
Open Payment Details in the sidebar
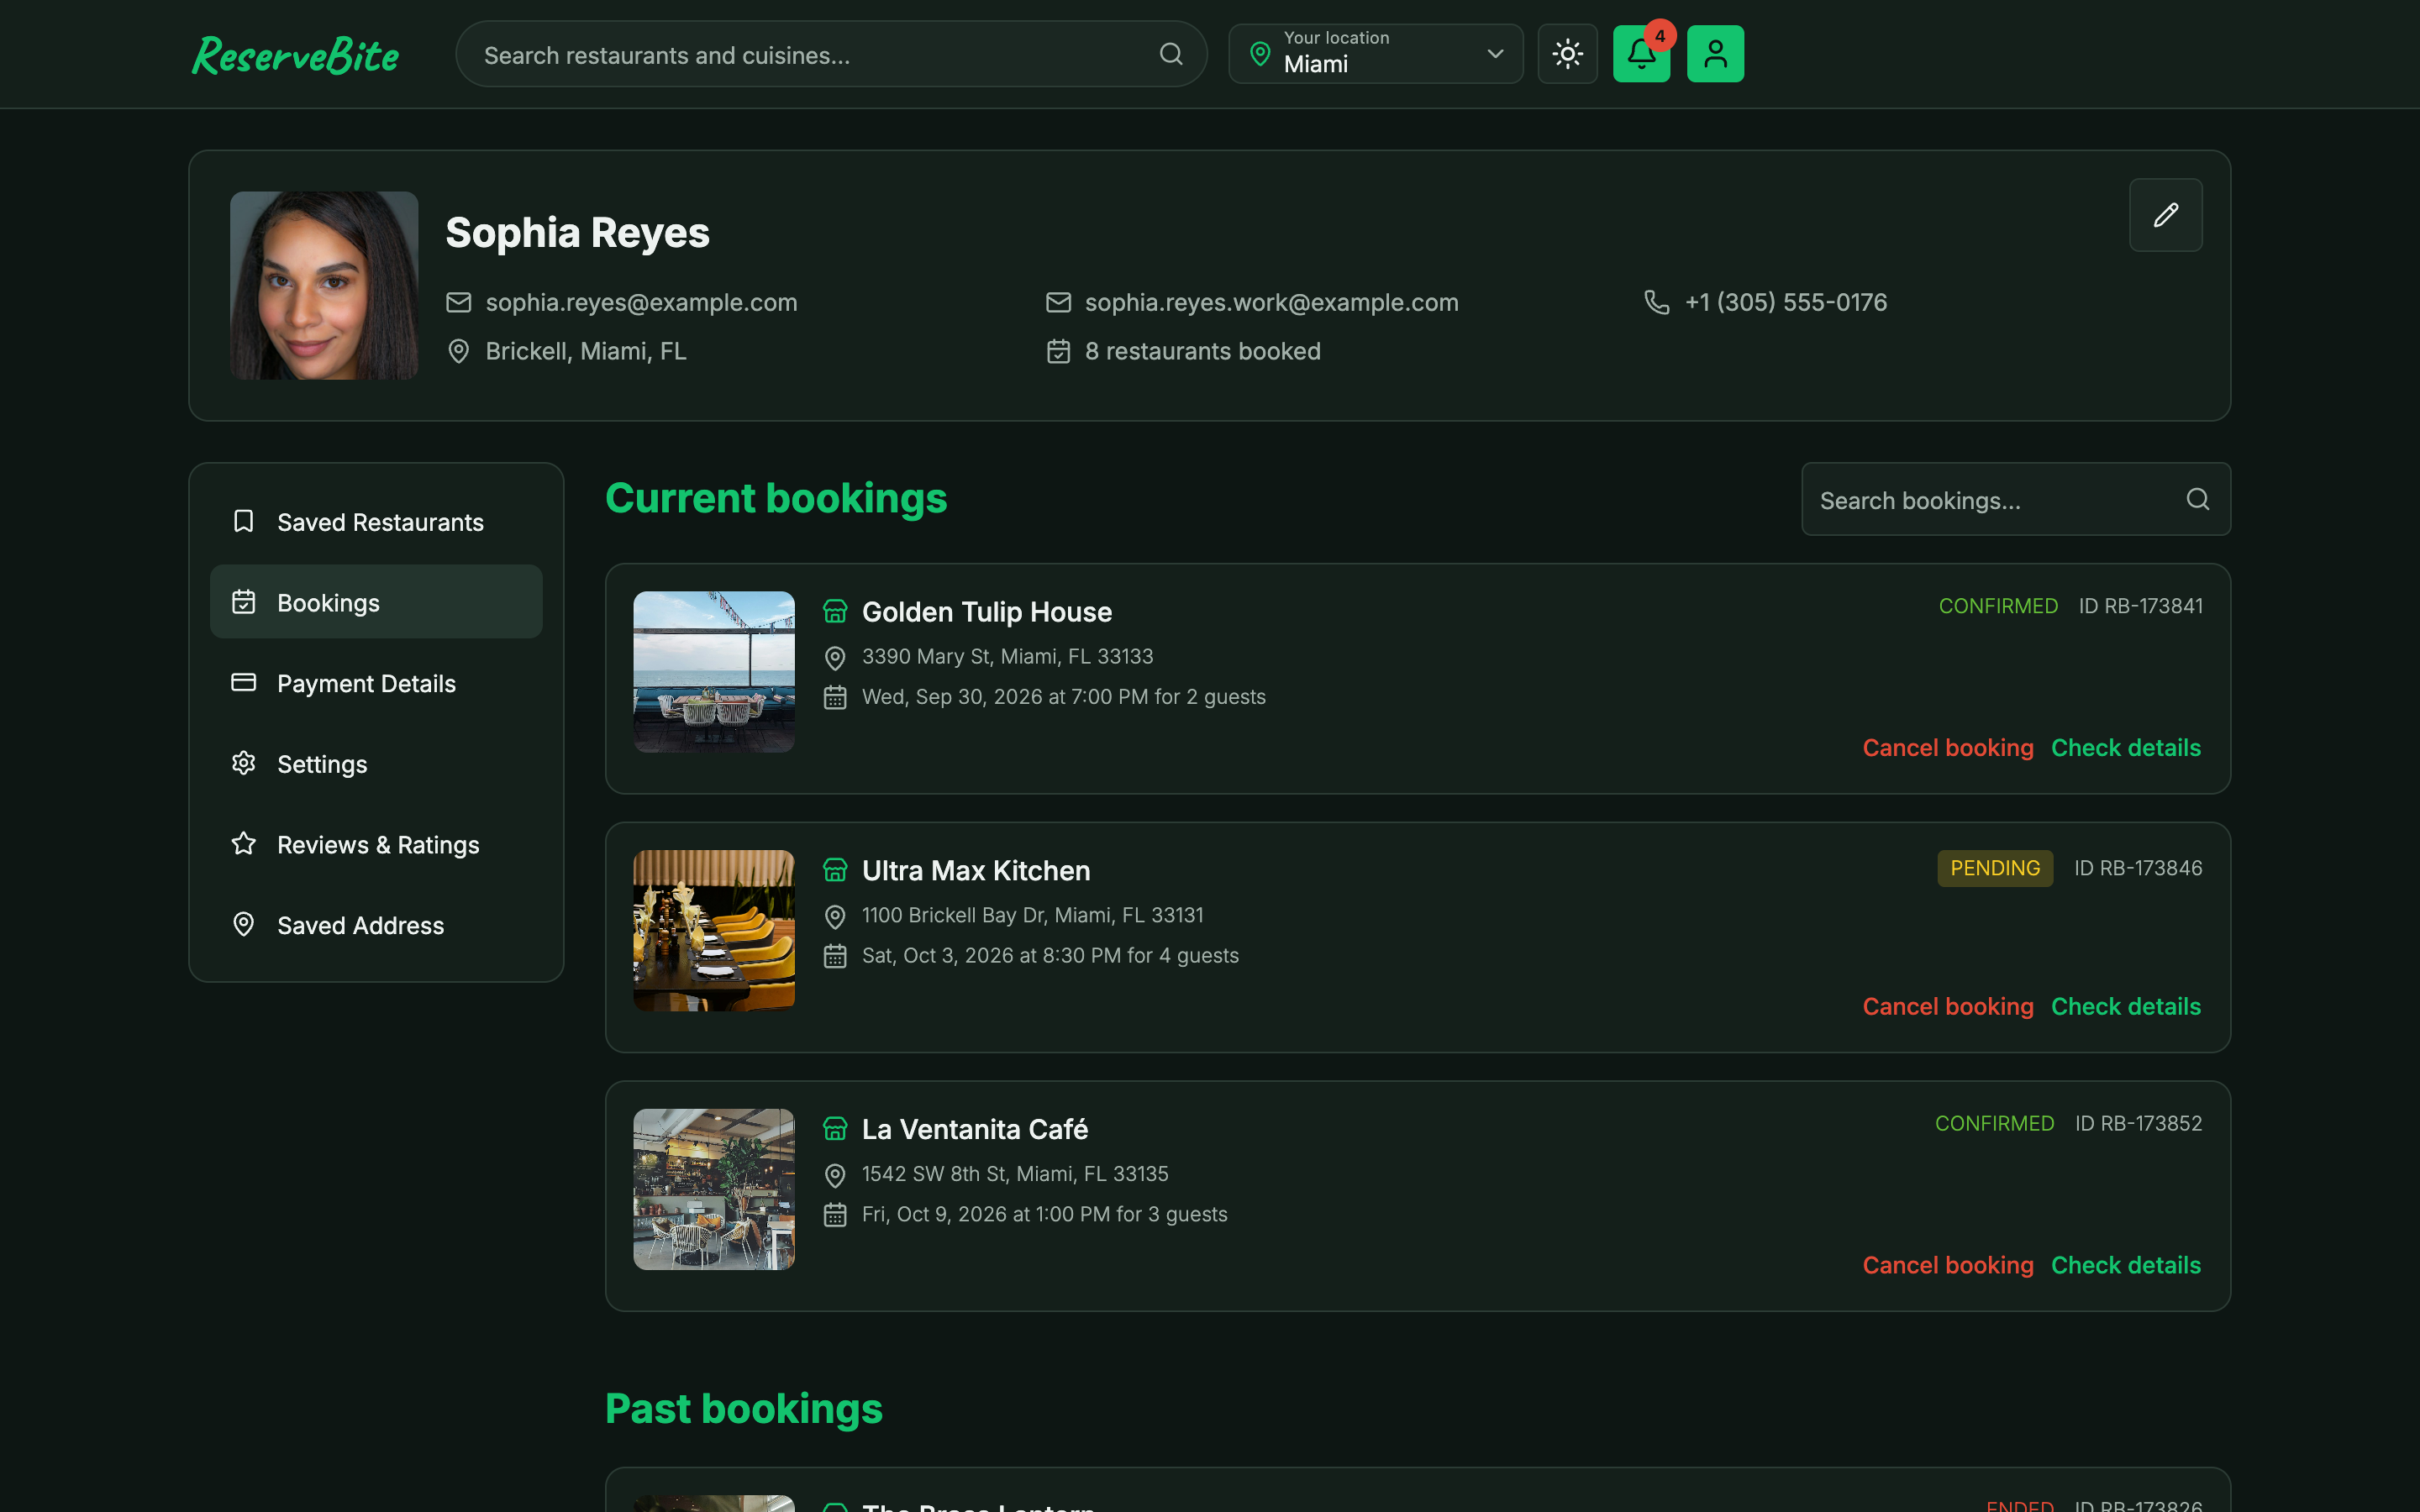[x=376, y=683]
